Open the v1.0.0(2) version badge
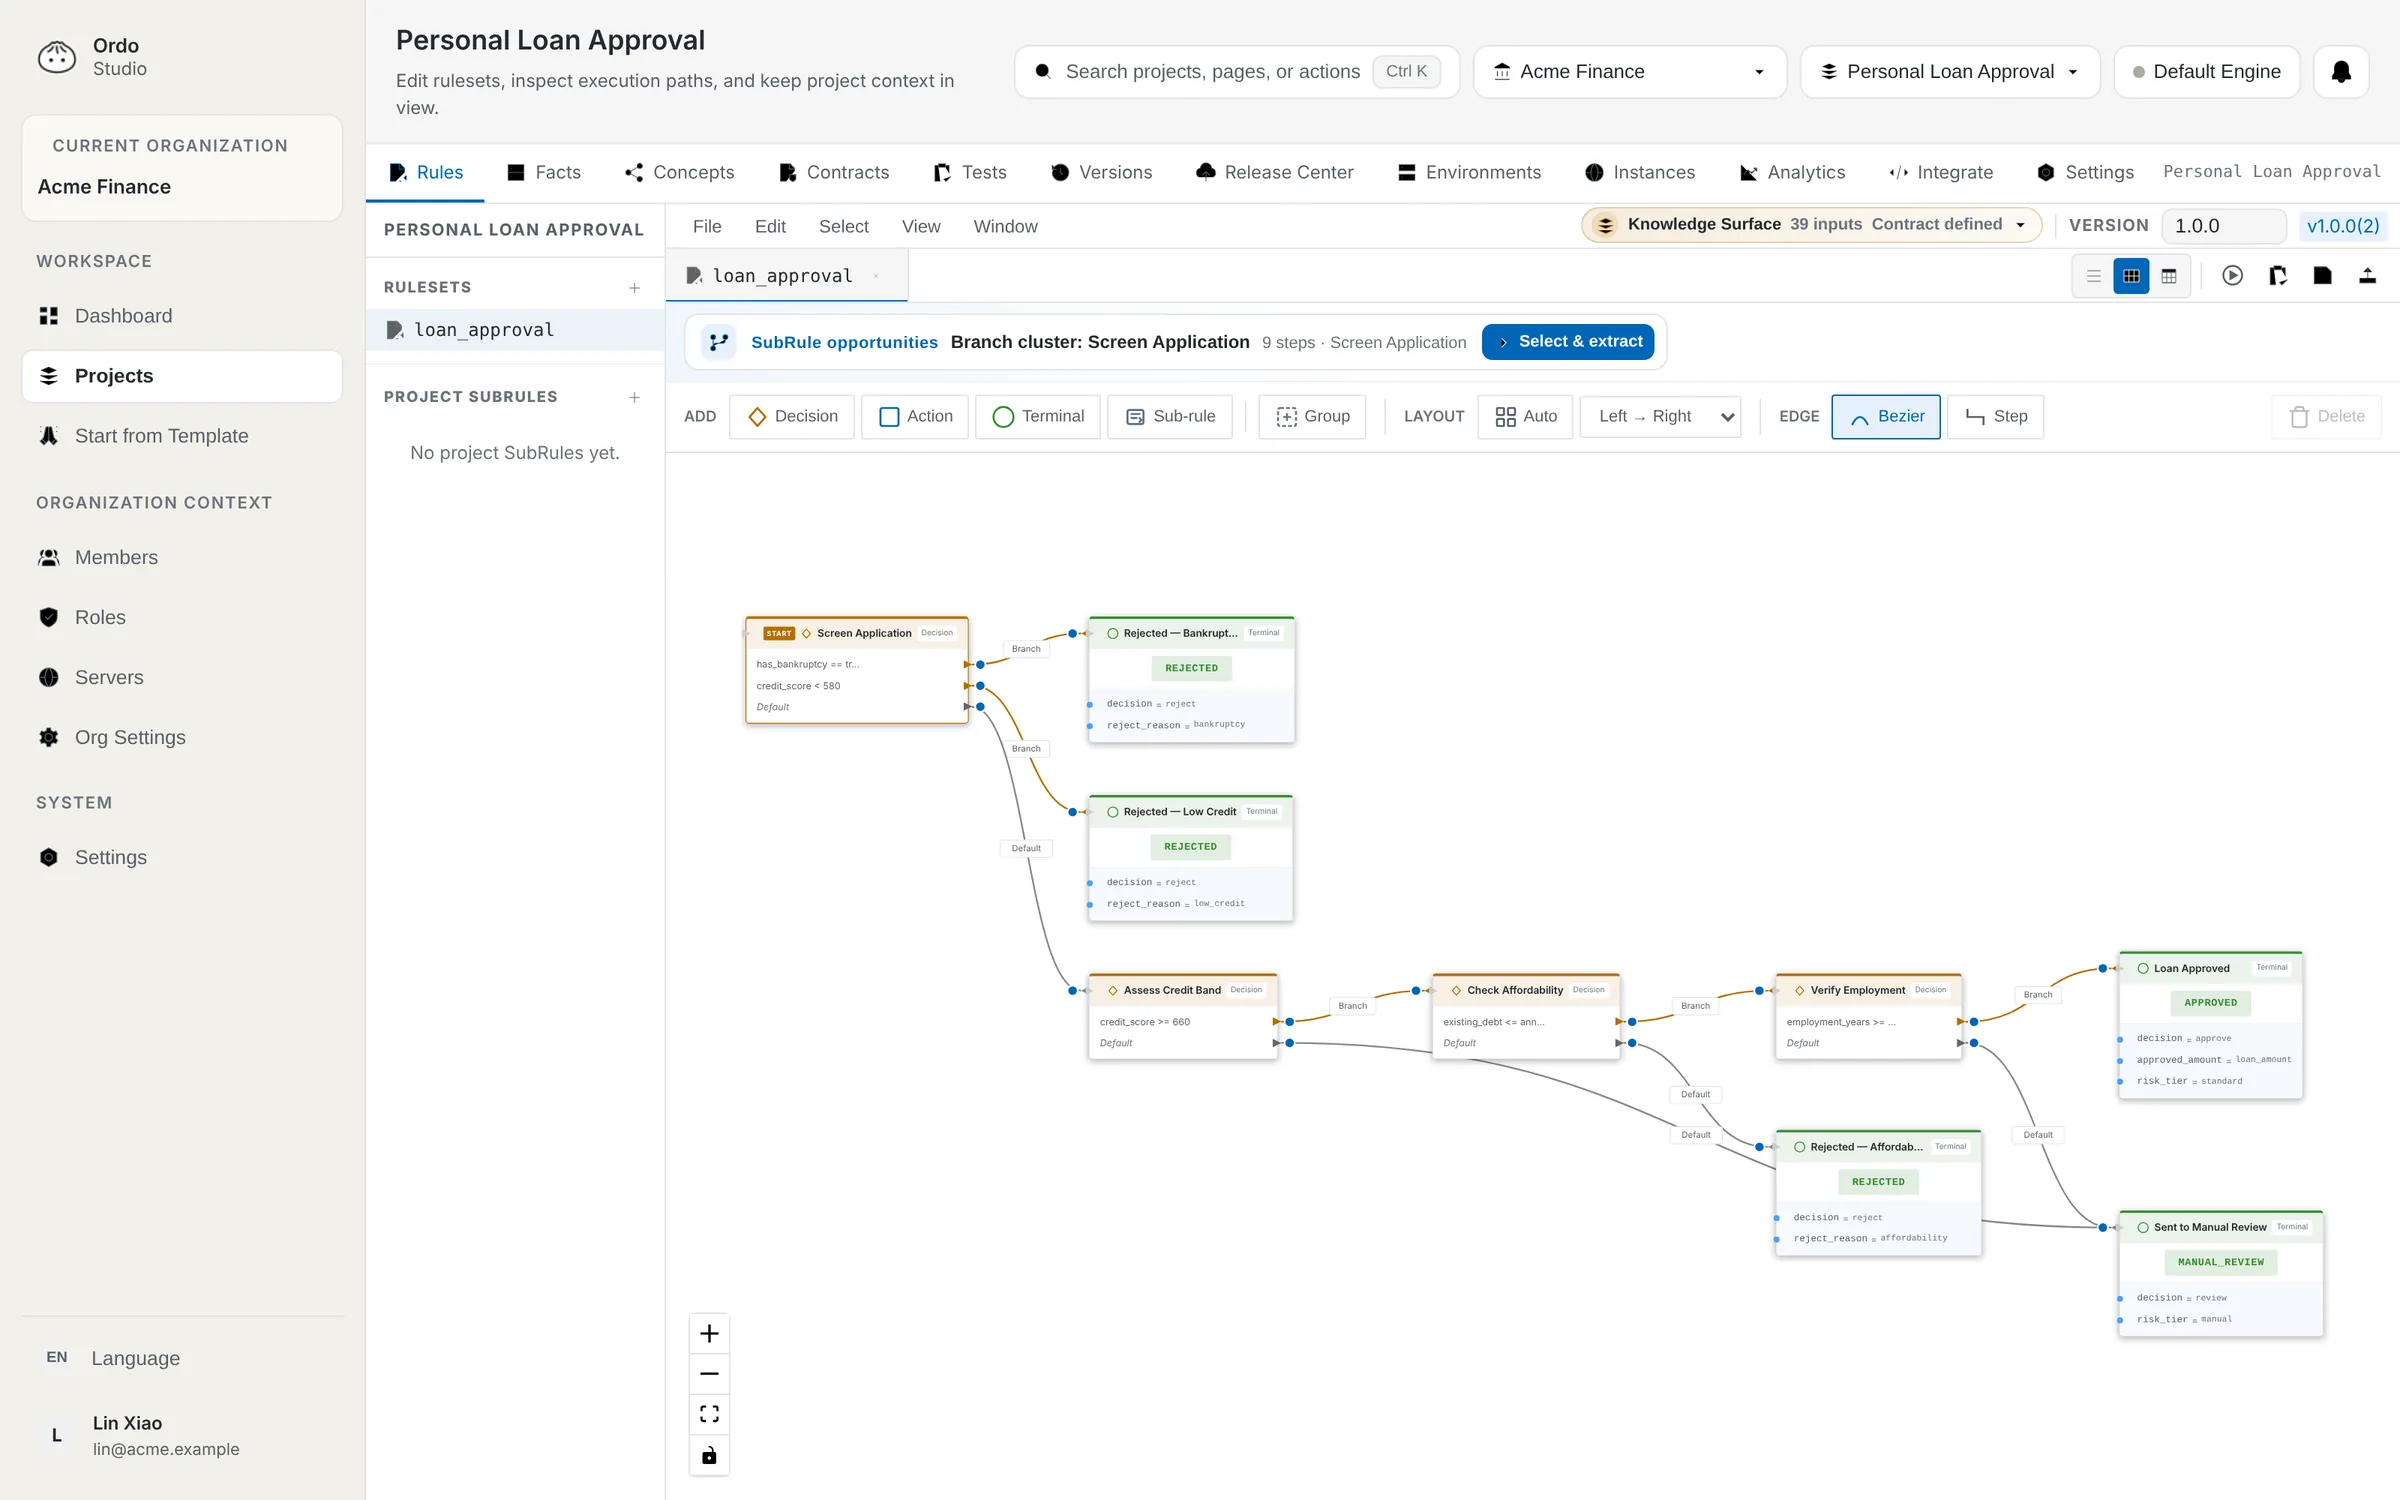Viewport: 2400px width, 1500px height. click(2343, 226)
